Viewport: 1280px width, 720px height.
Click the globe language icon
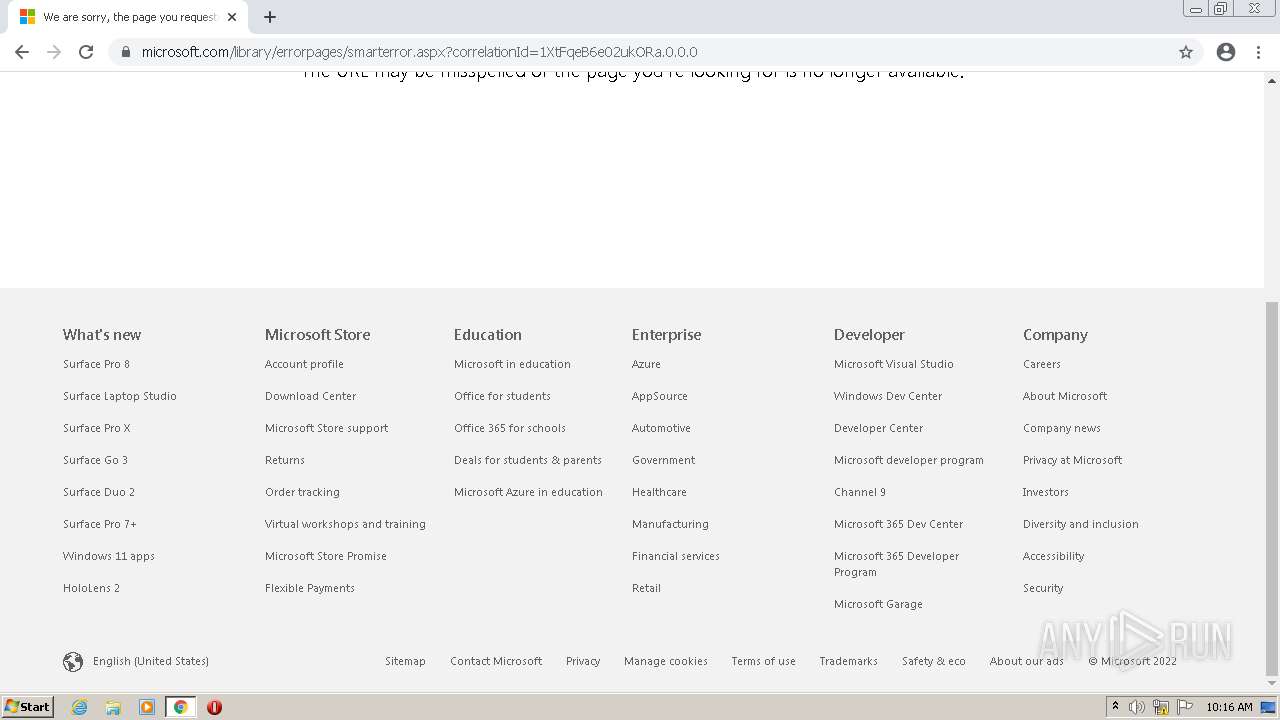point(73,661)
